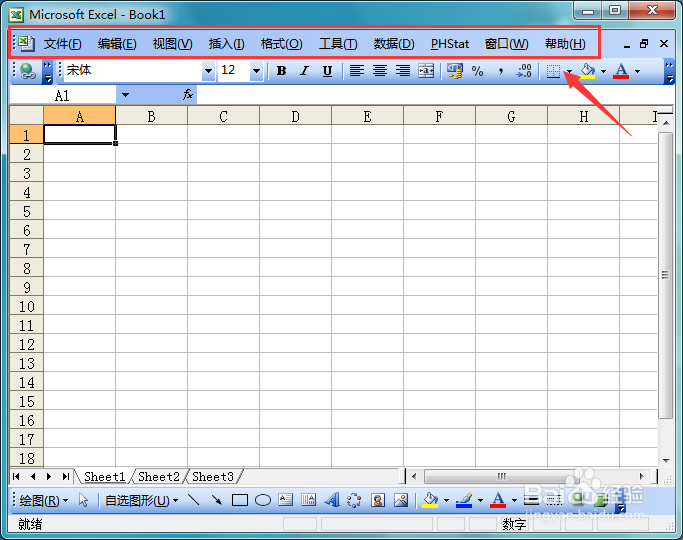Select the Rectangle drawing tool
This screenshot has width=683, height=540.
click(x=240, y=500)
